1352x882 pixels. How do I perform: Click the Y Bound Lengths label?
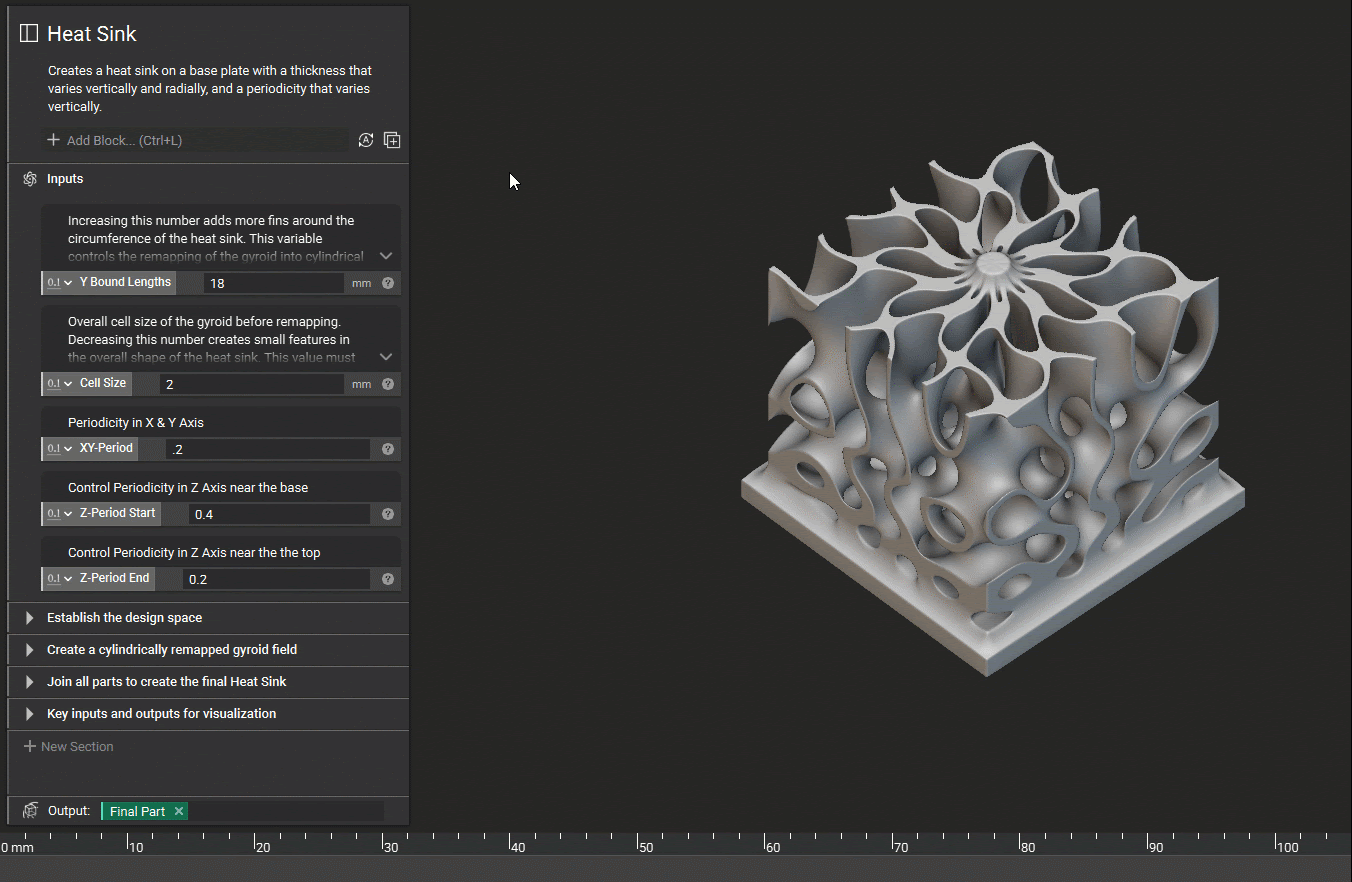[x=125, y=282]
